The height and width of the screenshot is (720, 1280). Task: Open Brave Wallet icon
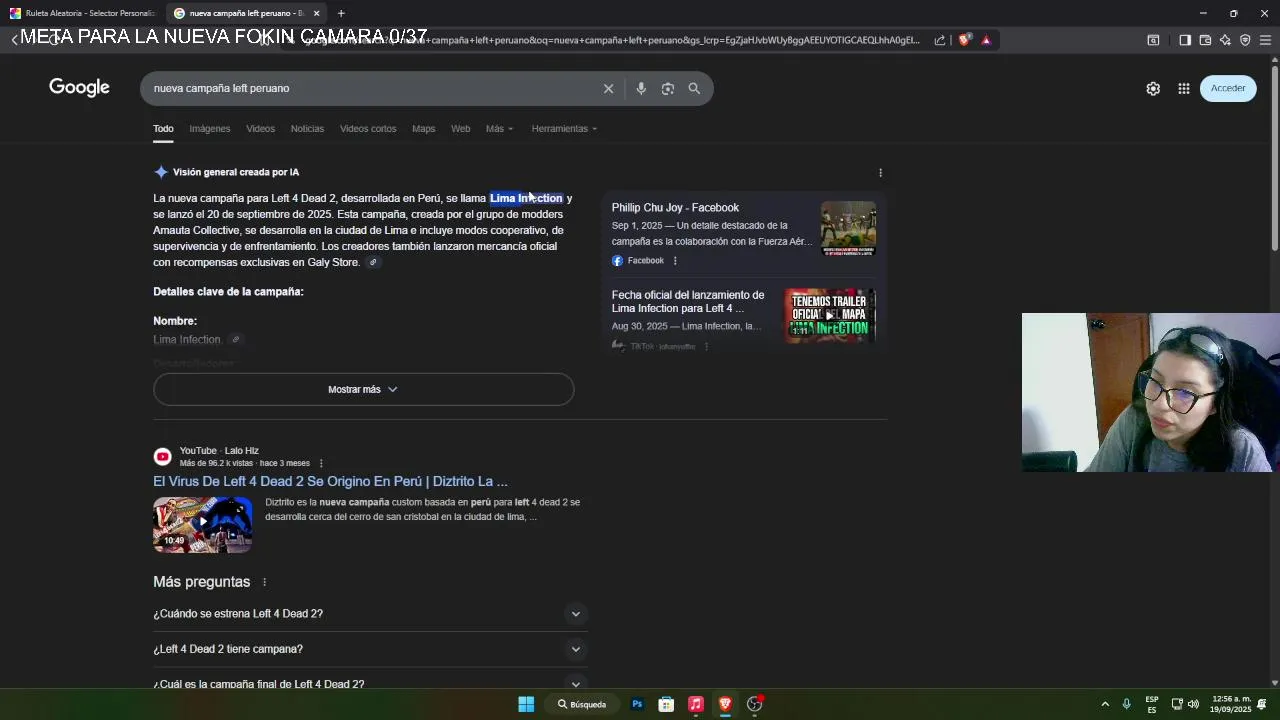(1205, 40)
